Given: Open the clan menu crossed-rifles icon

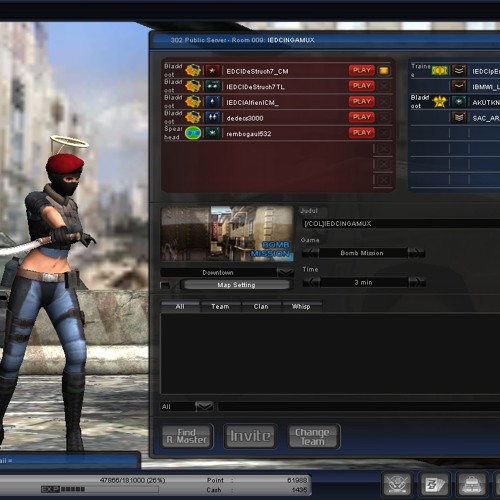Looking at the screenshot, I should (x=397, y=484).
